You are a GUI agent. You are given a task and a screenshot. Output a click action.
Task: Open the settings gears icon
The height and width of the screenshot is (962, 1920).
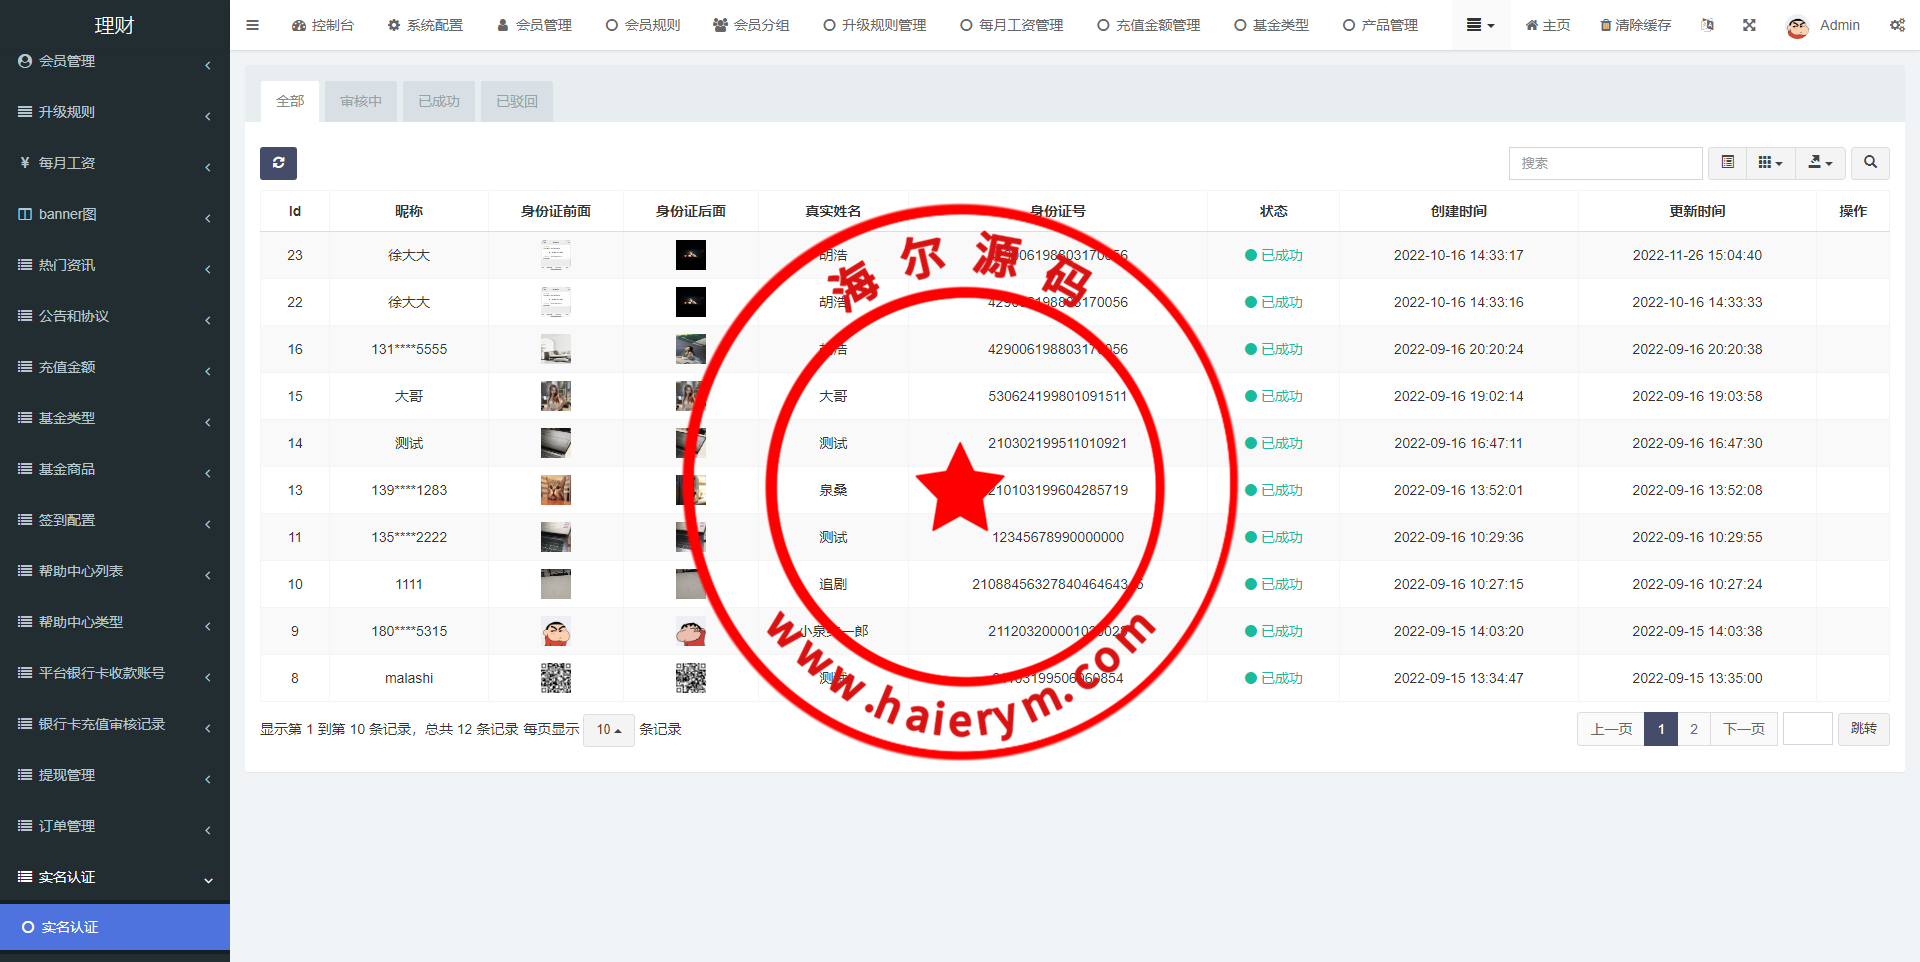click(x=1896, y=25)
